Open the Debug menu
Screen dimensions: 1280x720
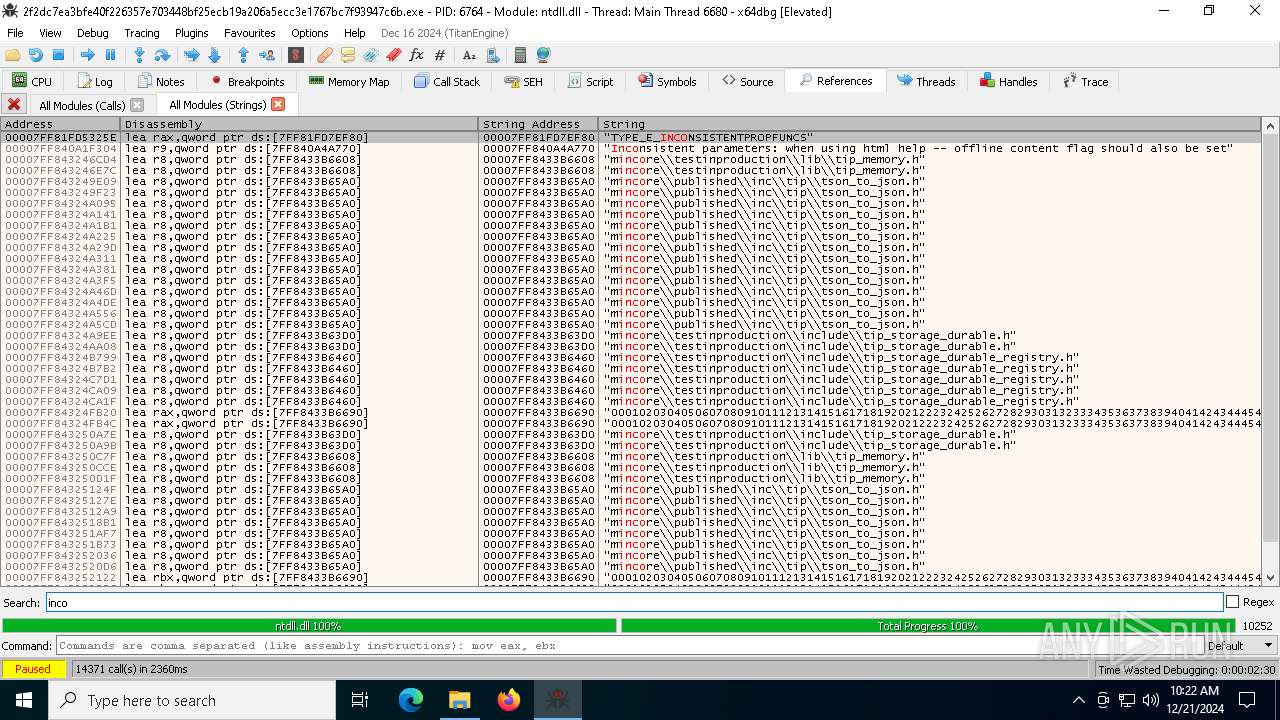tap(92, 33)
